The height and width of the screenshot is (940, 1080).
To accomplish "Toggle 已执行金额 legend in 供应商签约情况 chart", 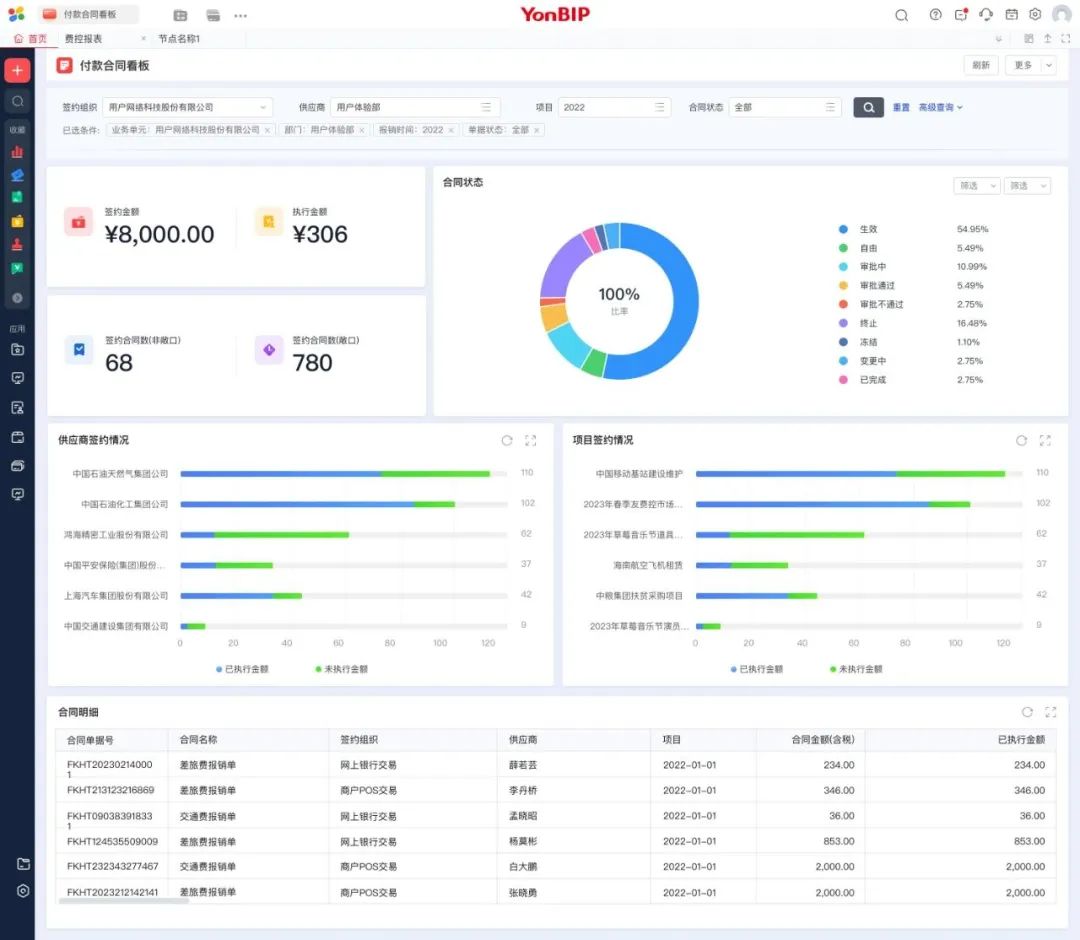I will click(x=242, y=669).
